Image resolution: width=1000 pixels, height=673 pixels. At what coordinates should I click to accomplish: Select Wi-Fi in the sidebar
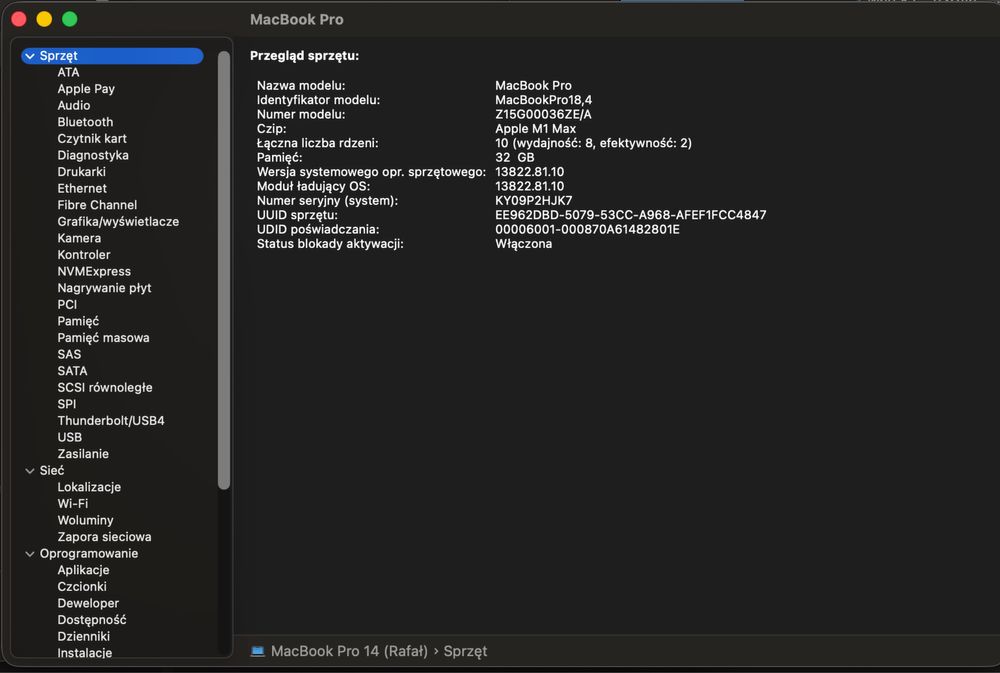point(73,503)
